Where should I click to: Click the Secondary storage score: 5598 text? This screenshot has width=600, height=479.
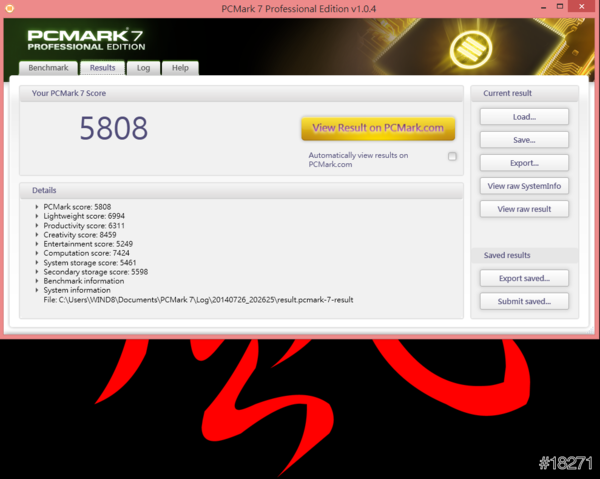(96, 272)
